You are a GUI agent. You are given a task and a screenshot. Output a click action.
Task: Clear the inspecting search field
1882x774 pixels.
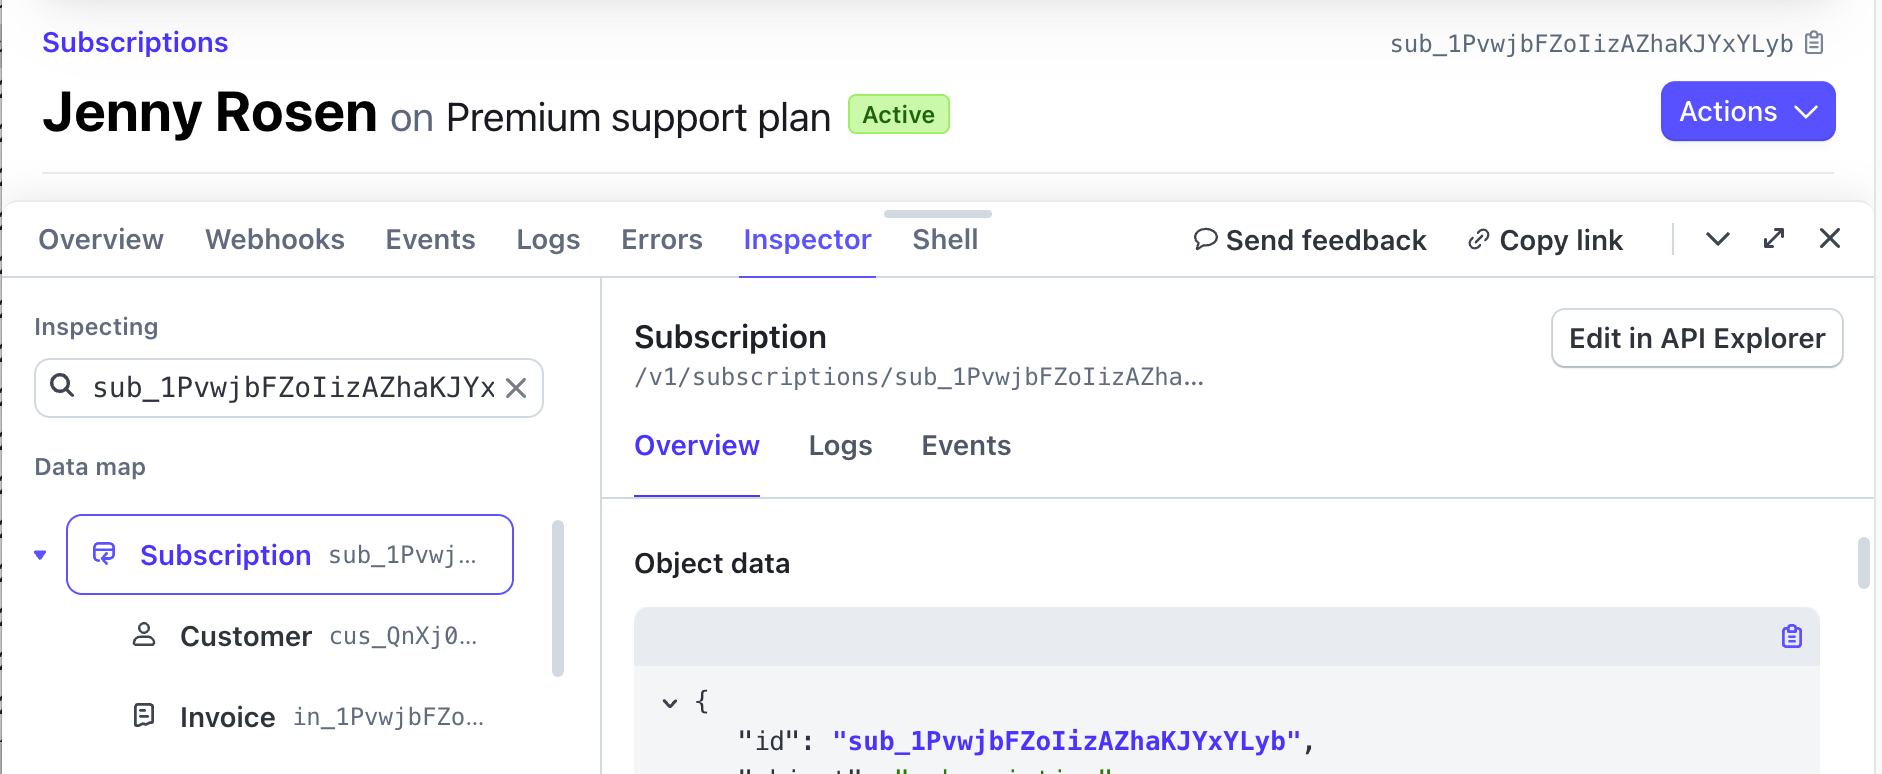[x=516, y=388]
